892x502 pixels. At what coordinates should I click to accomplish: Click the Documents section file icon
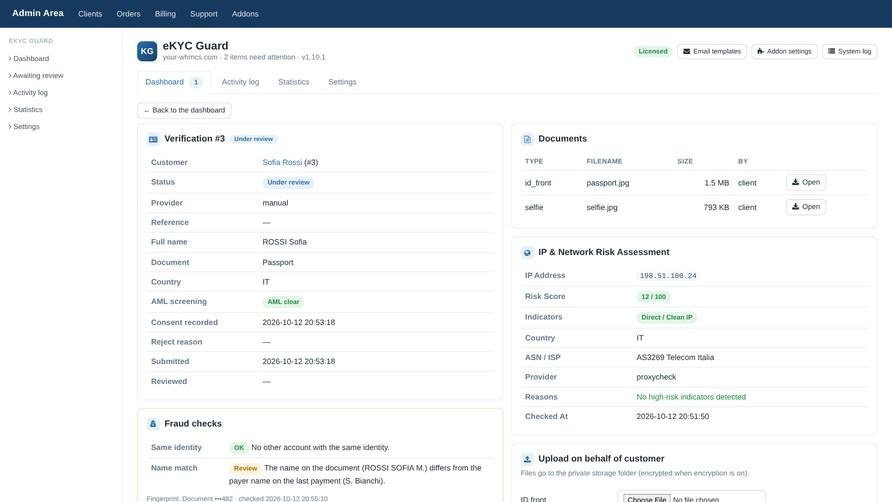pos(527,139)
